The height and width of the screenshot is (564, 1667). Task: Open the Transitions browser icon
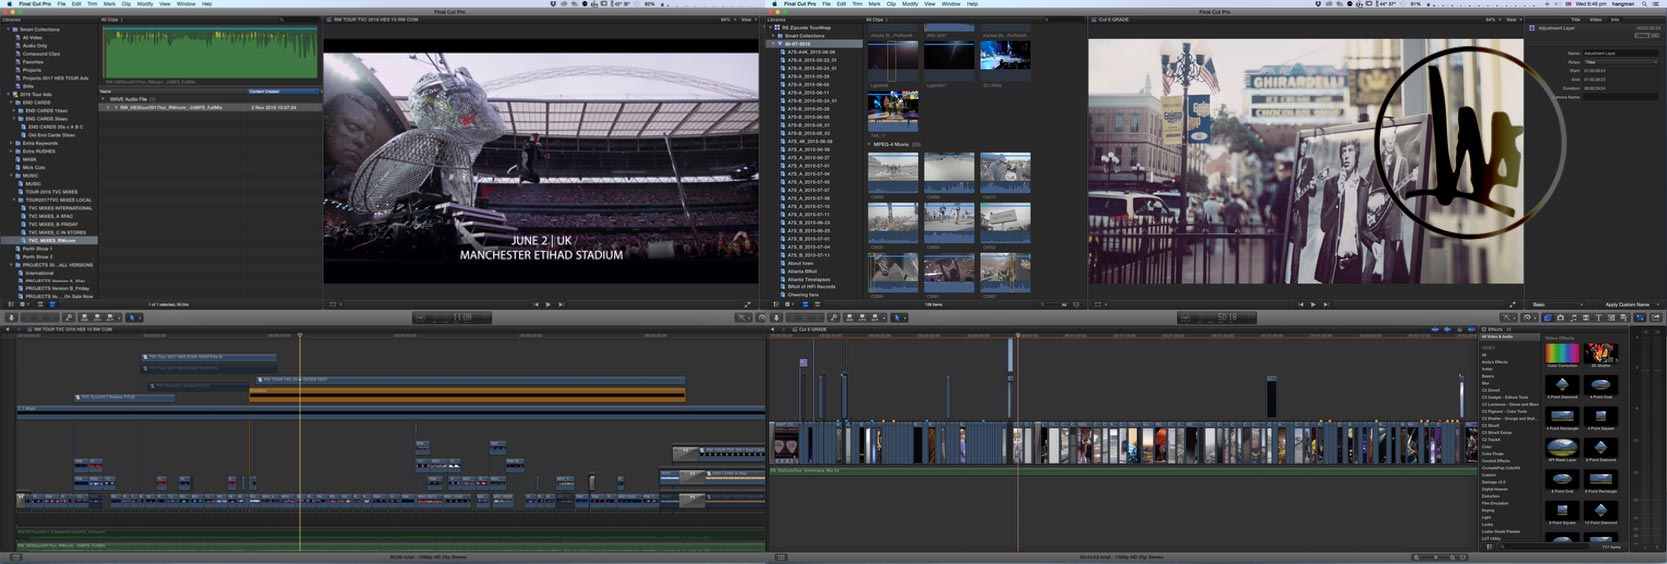pyautogui.click(x=1586, y=317)
